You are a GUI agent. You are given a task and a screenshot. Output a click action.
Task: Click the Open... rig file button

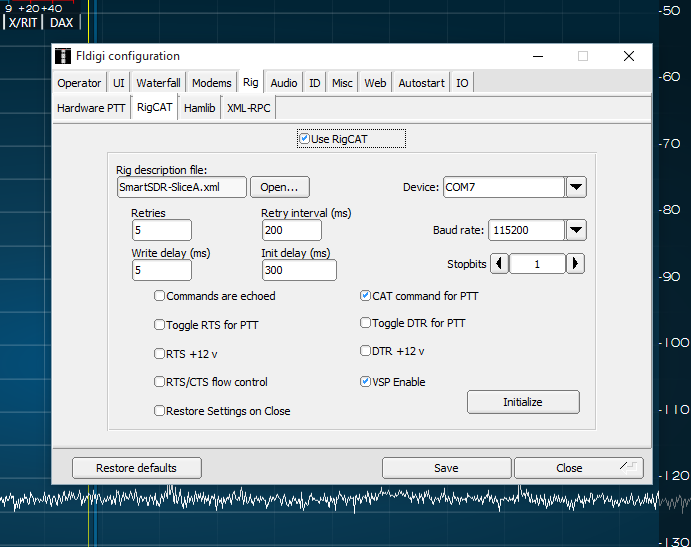(280, 187)
